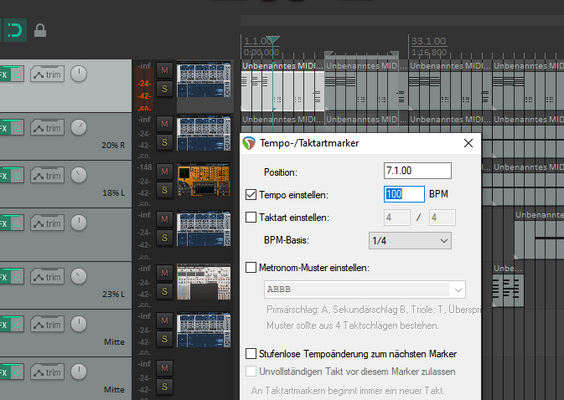Click FX power button on 23% L track

(17, 277)
